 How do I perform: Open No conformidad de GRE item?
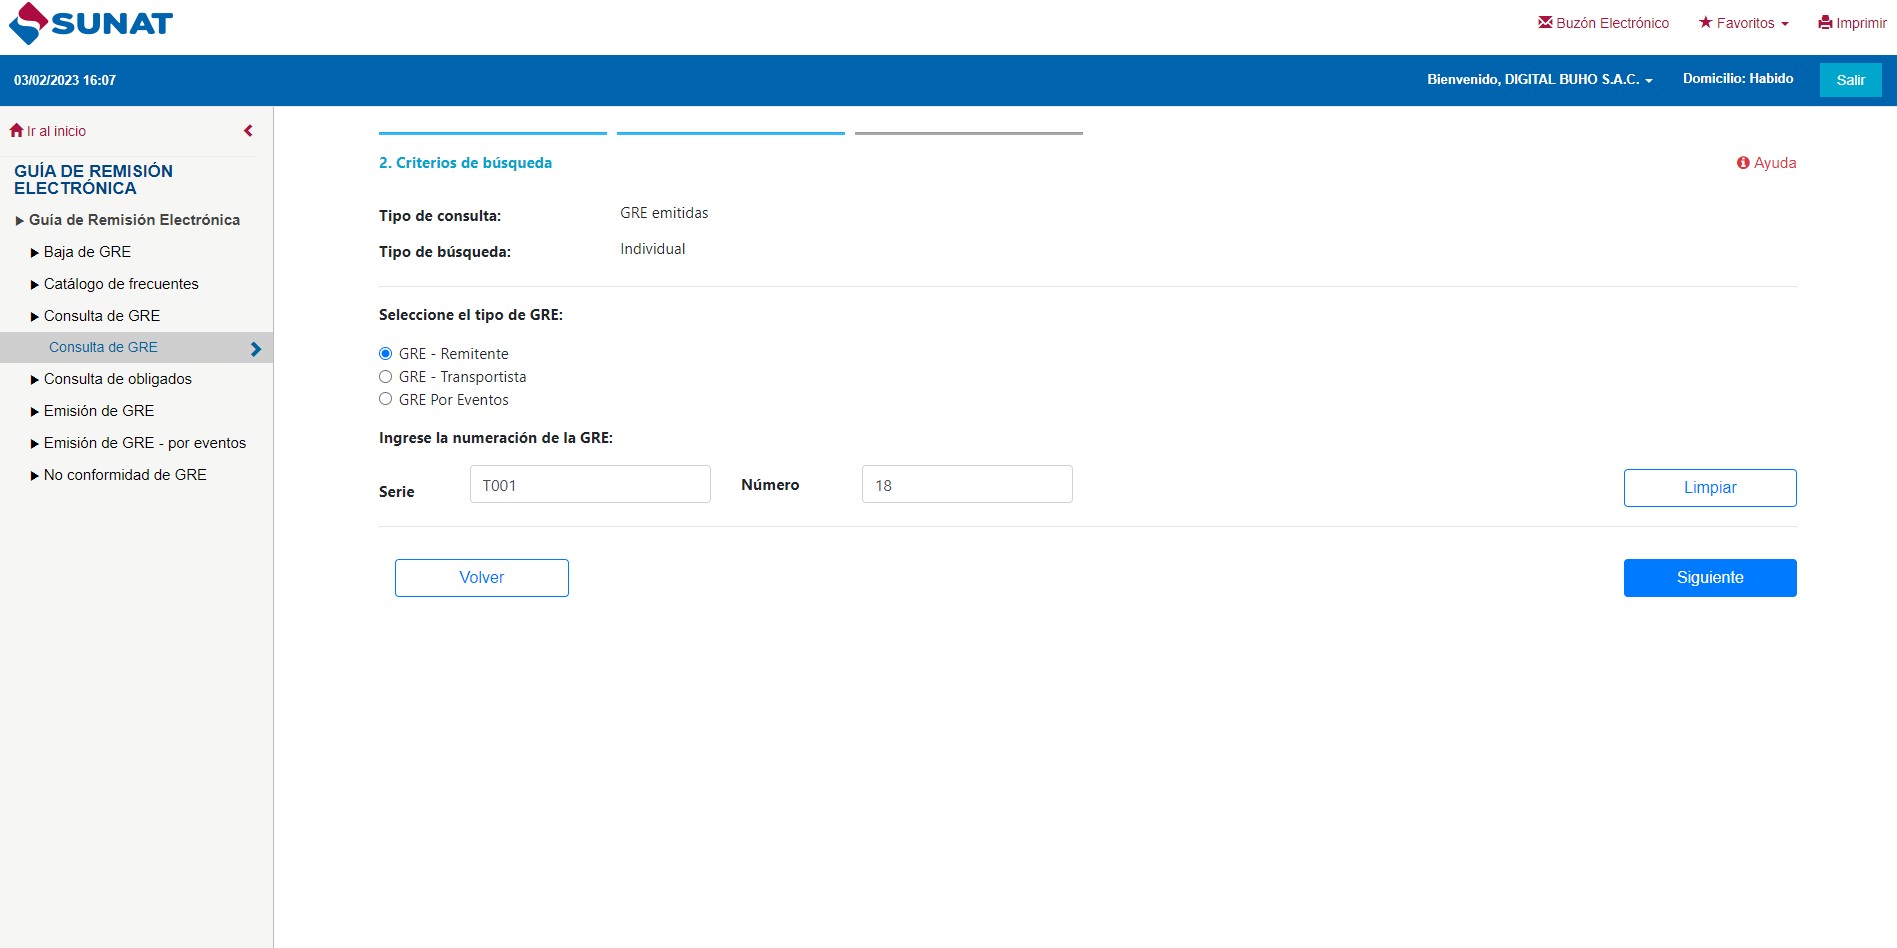125,475
